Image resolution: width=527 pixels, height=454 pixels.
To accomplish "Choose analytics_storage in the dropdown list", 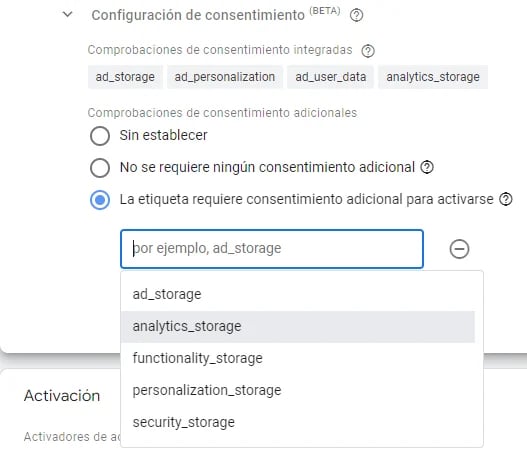I will 298,326.
